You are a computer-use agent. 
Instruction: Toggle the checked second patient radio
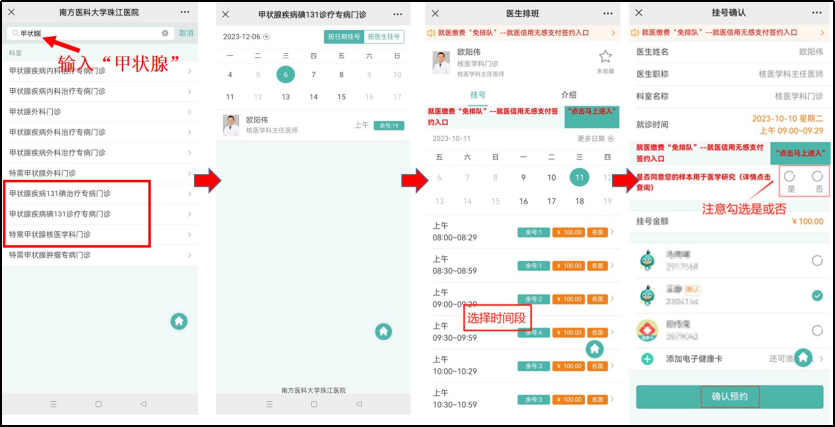tap(817, 295)
